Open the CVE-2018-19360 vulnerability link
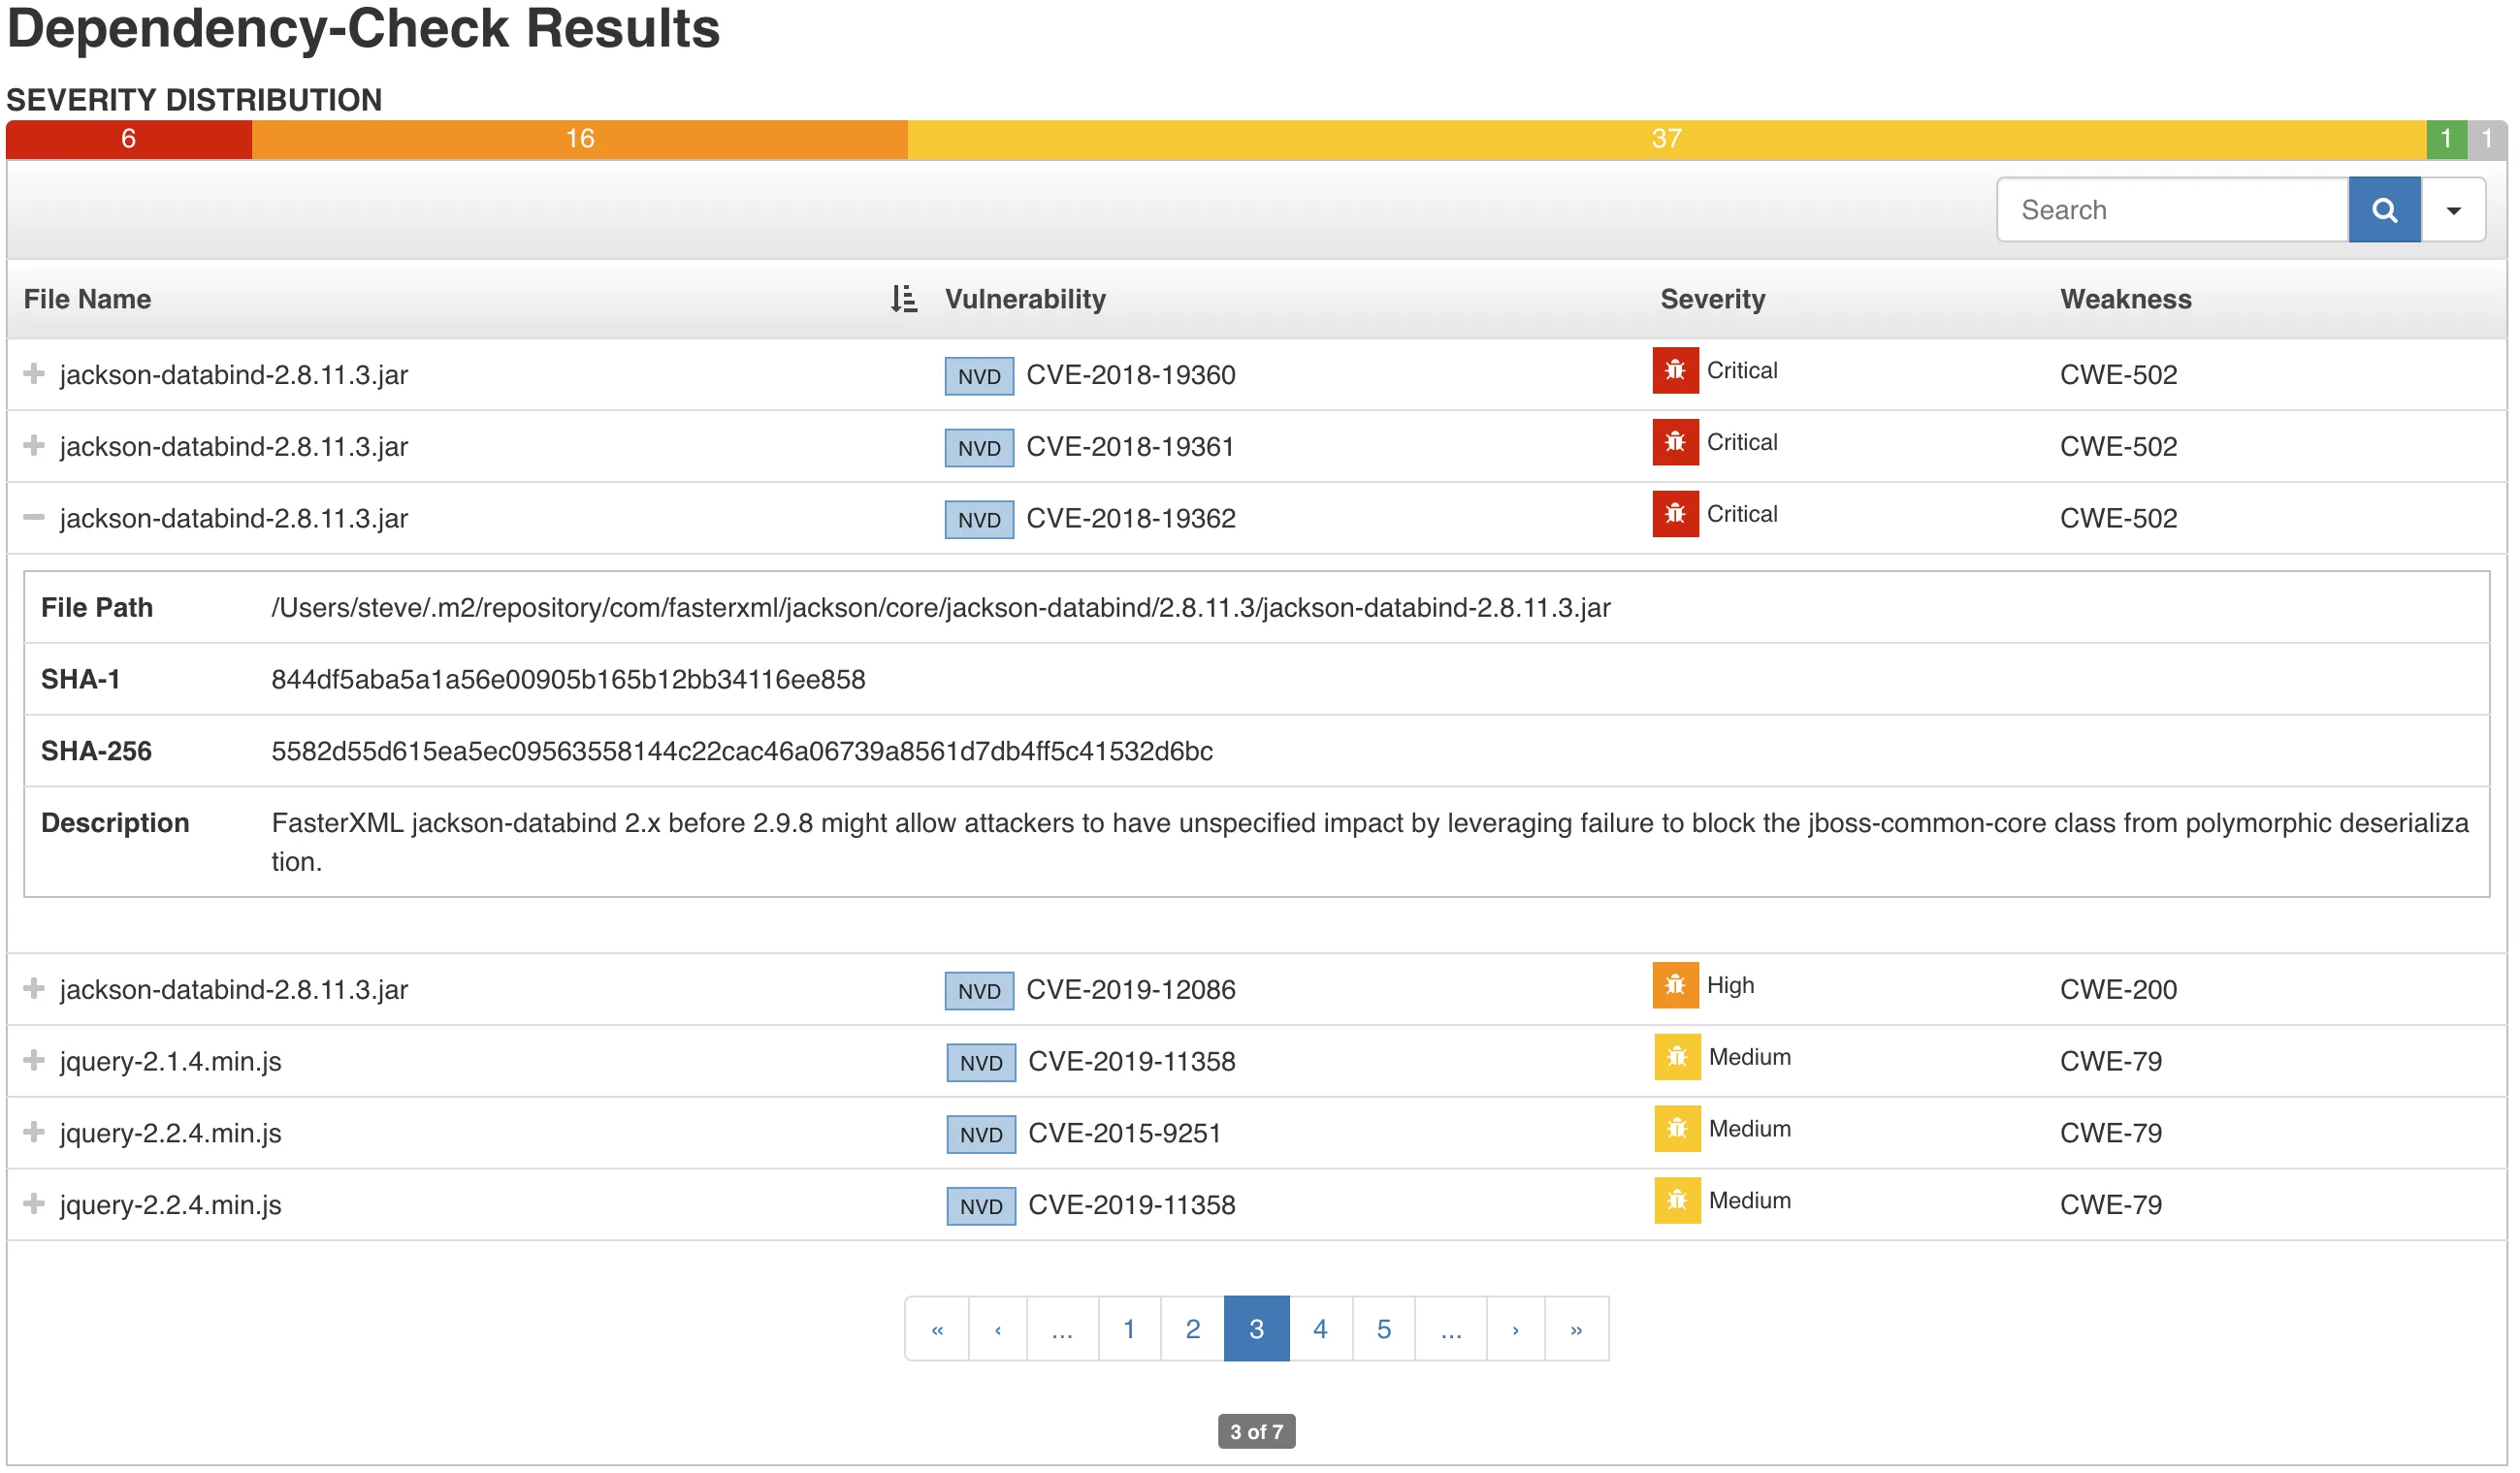 [1132, 375]
